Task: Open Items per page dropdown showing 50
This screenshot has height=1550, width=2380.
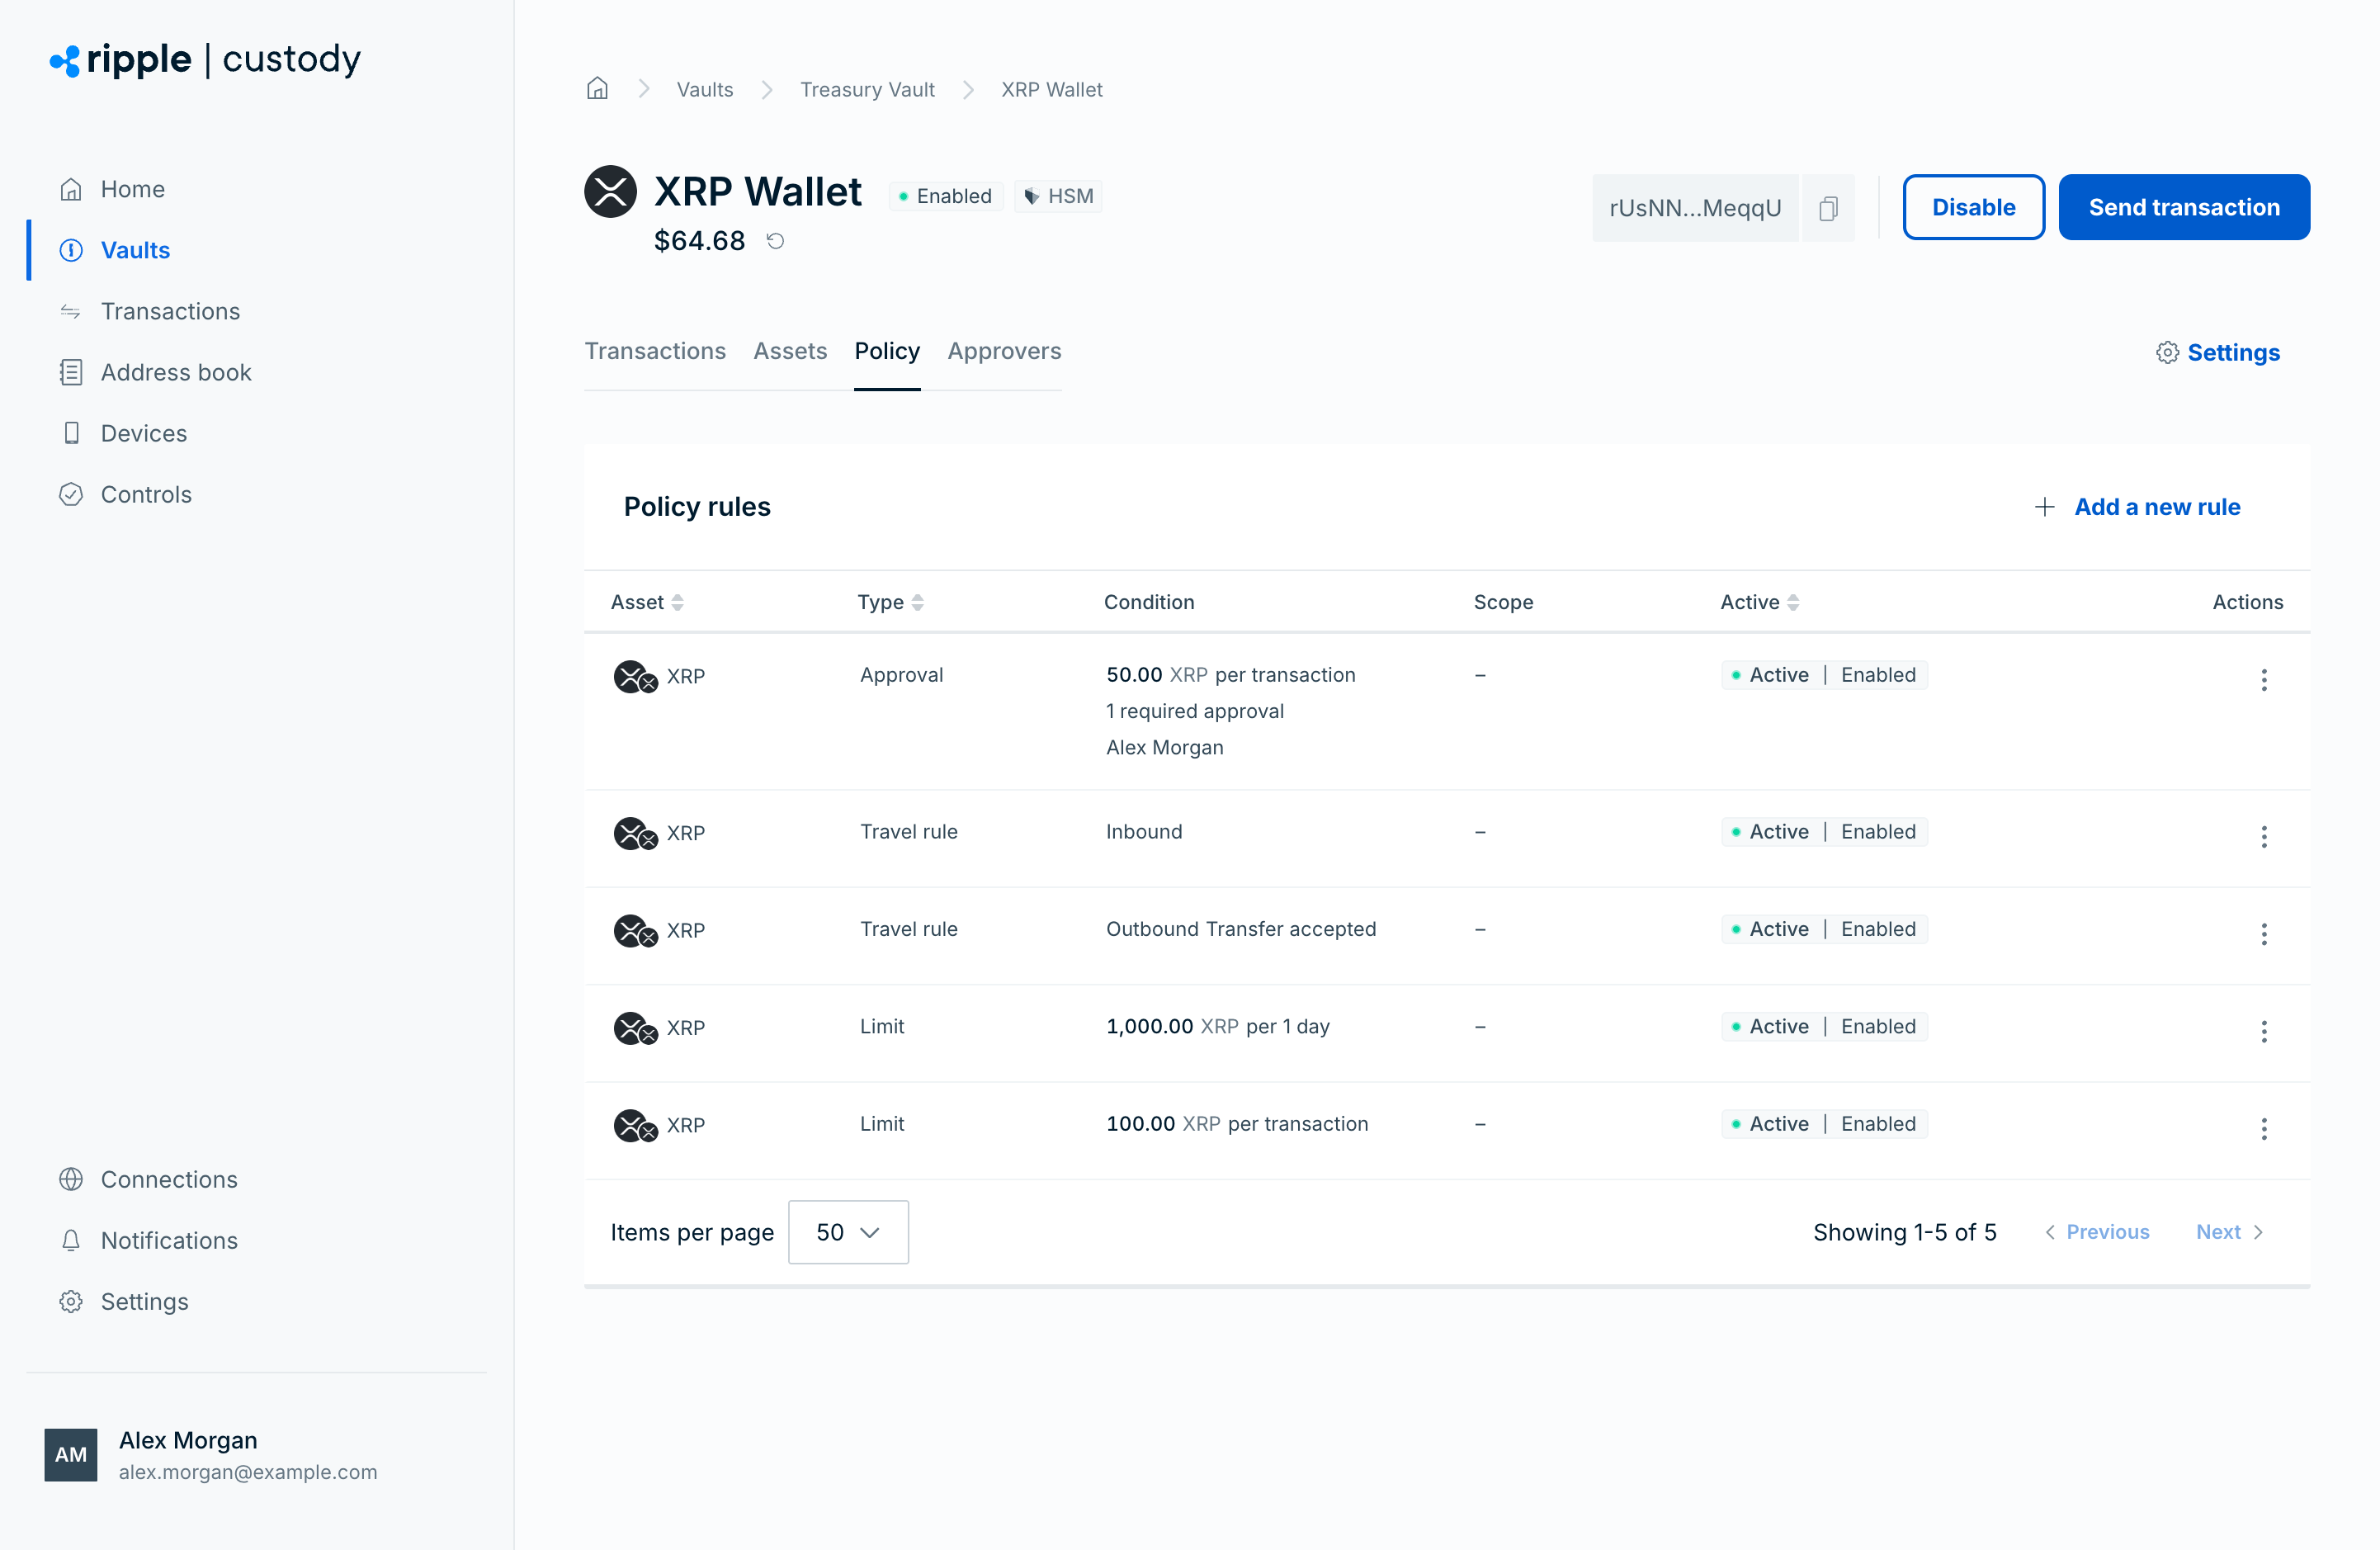Action: pos(848,1232)
